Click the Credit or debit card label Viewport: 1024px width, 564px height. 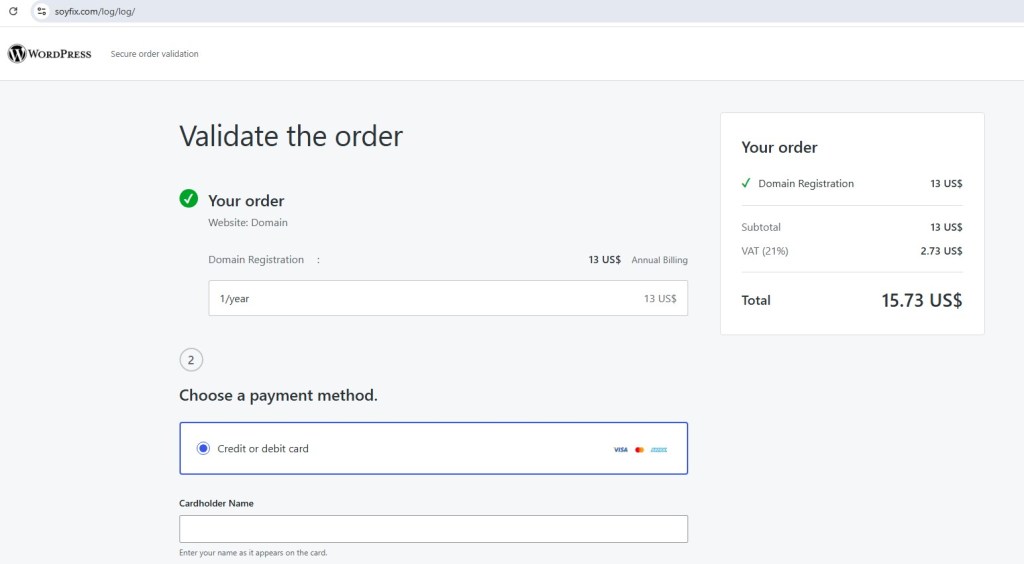tap(263, 449)
